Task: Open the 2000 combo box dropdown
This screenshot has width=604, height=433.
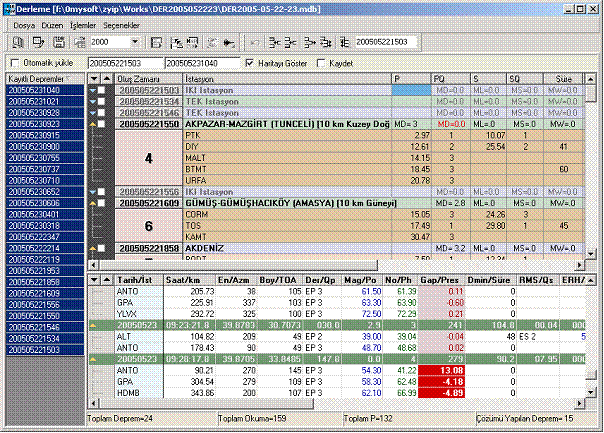Action: (135, 43)
